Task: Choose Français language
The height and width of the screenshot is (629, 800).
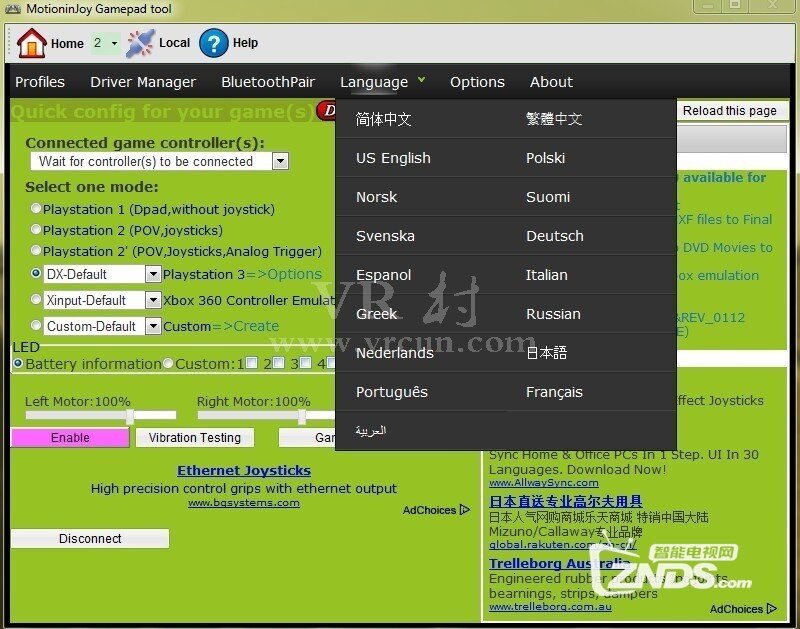Action: [x=554, y=392]
